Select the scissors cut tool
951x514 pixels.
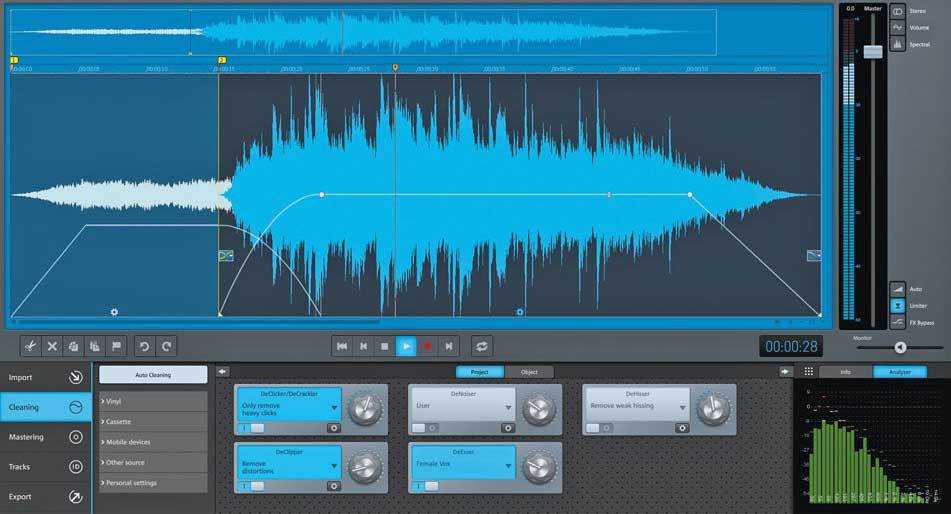(30, 347)
